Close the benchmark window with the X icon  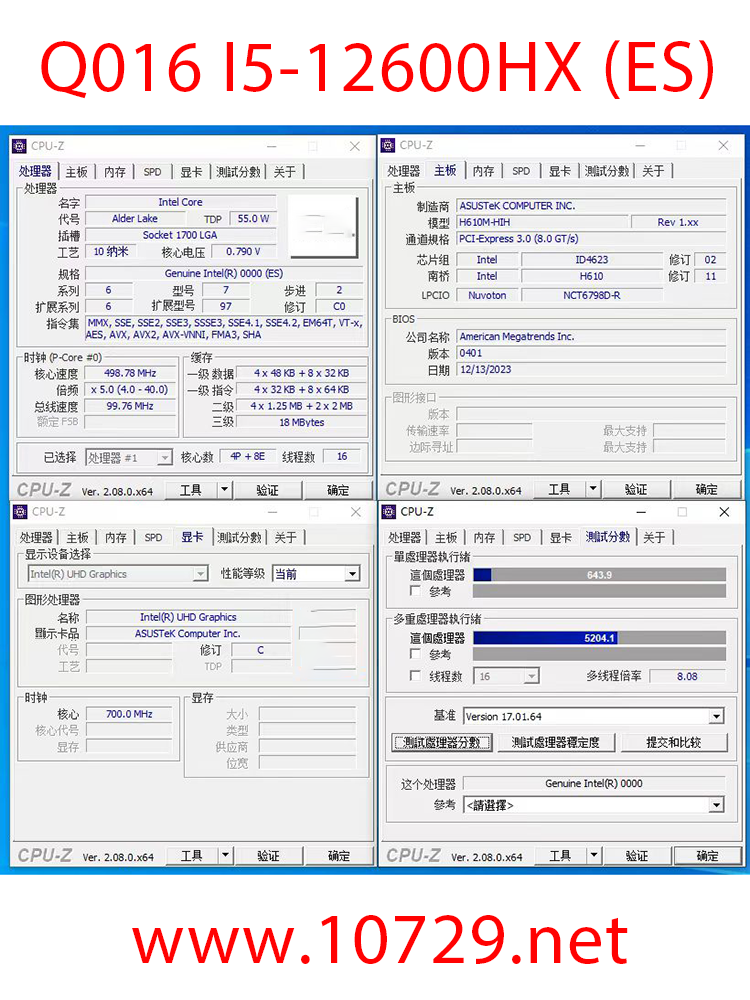coord(724,512)
